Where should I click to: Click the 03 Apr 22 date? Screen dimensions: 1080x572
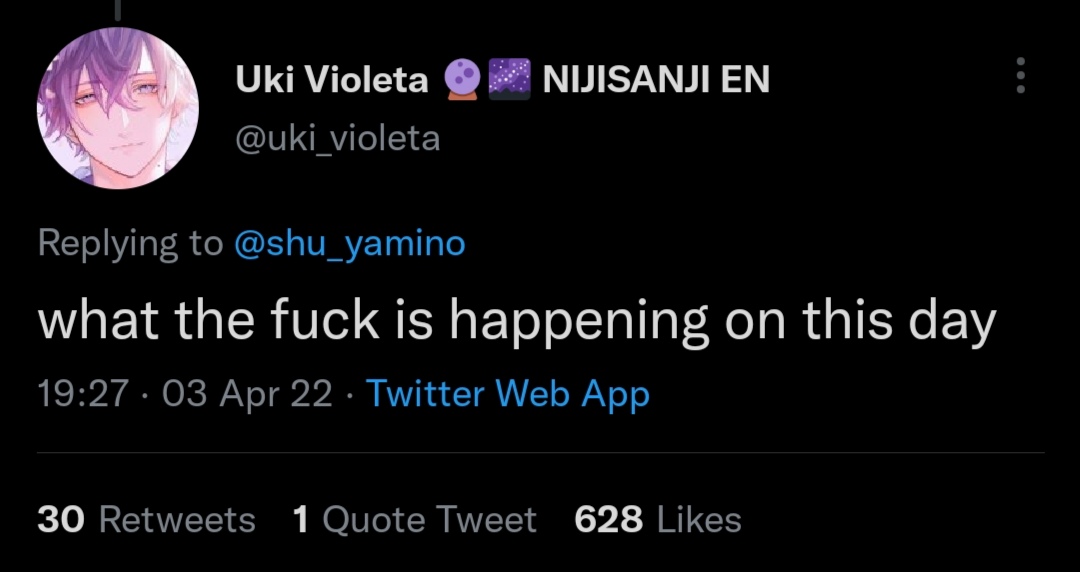click(x=246, y=394)
